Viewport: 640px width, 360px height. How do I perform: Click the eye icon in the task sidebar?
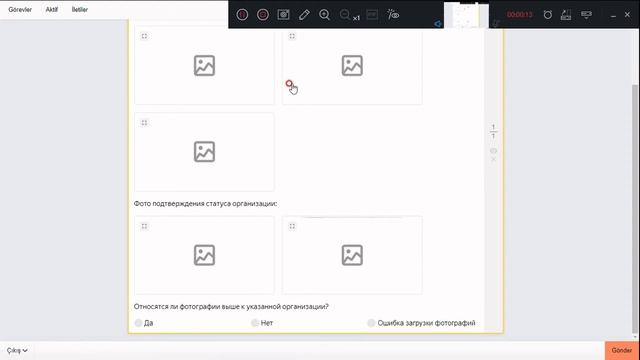[x=493, y=151]
